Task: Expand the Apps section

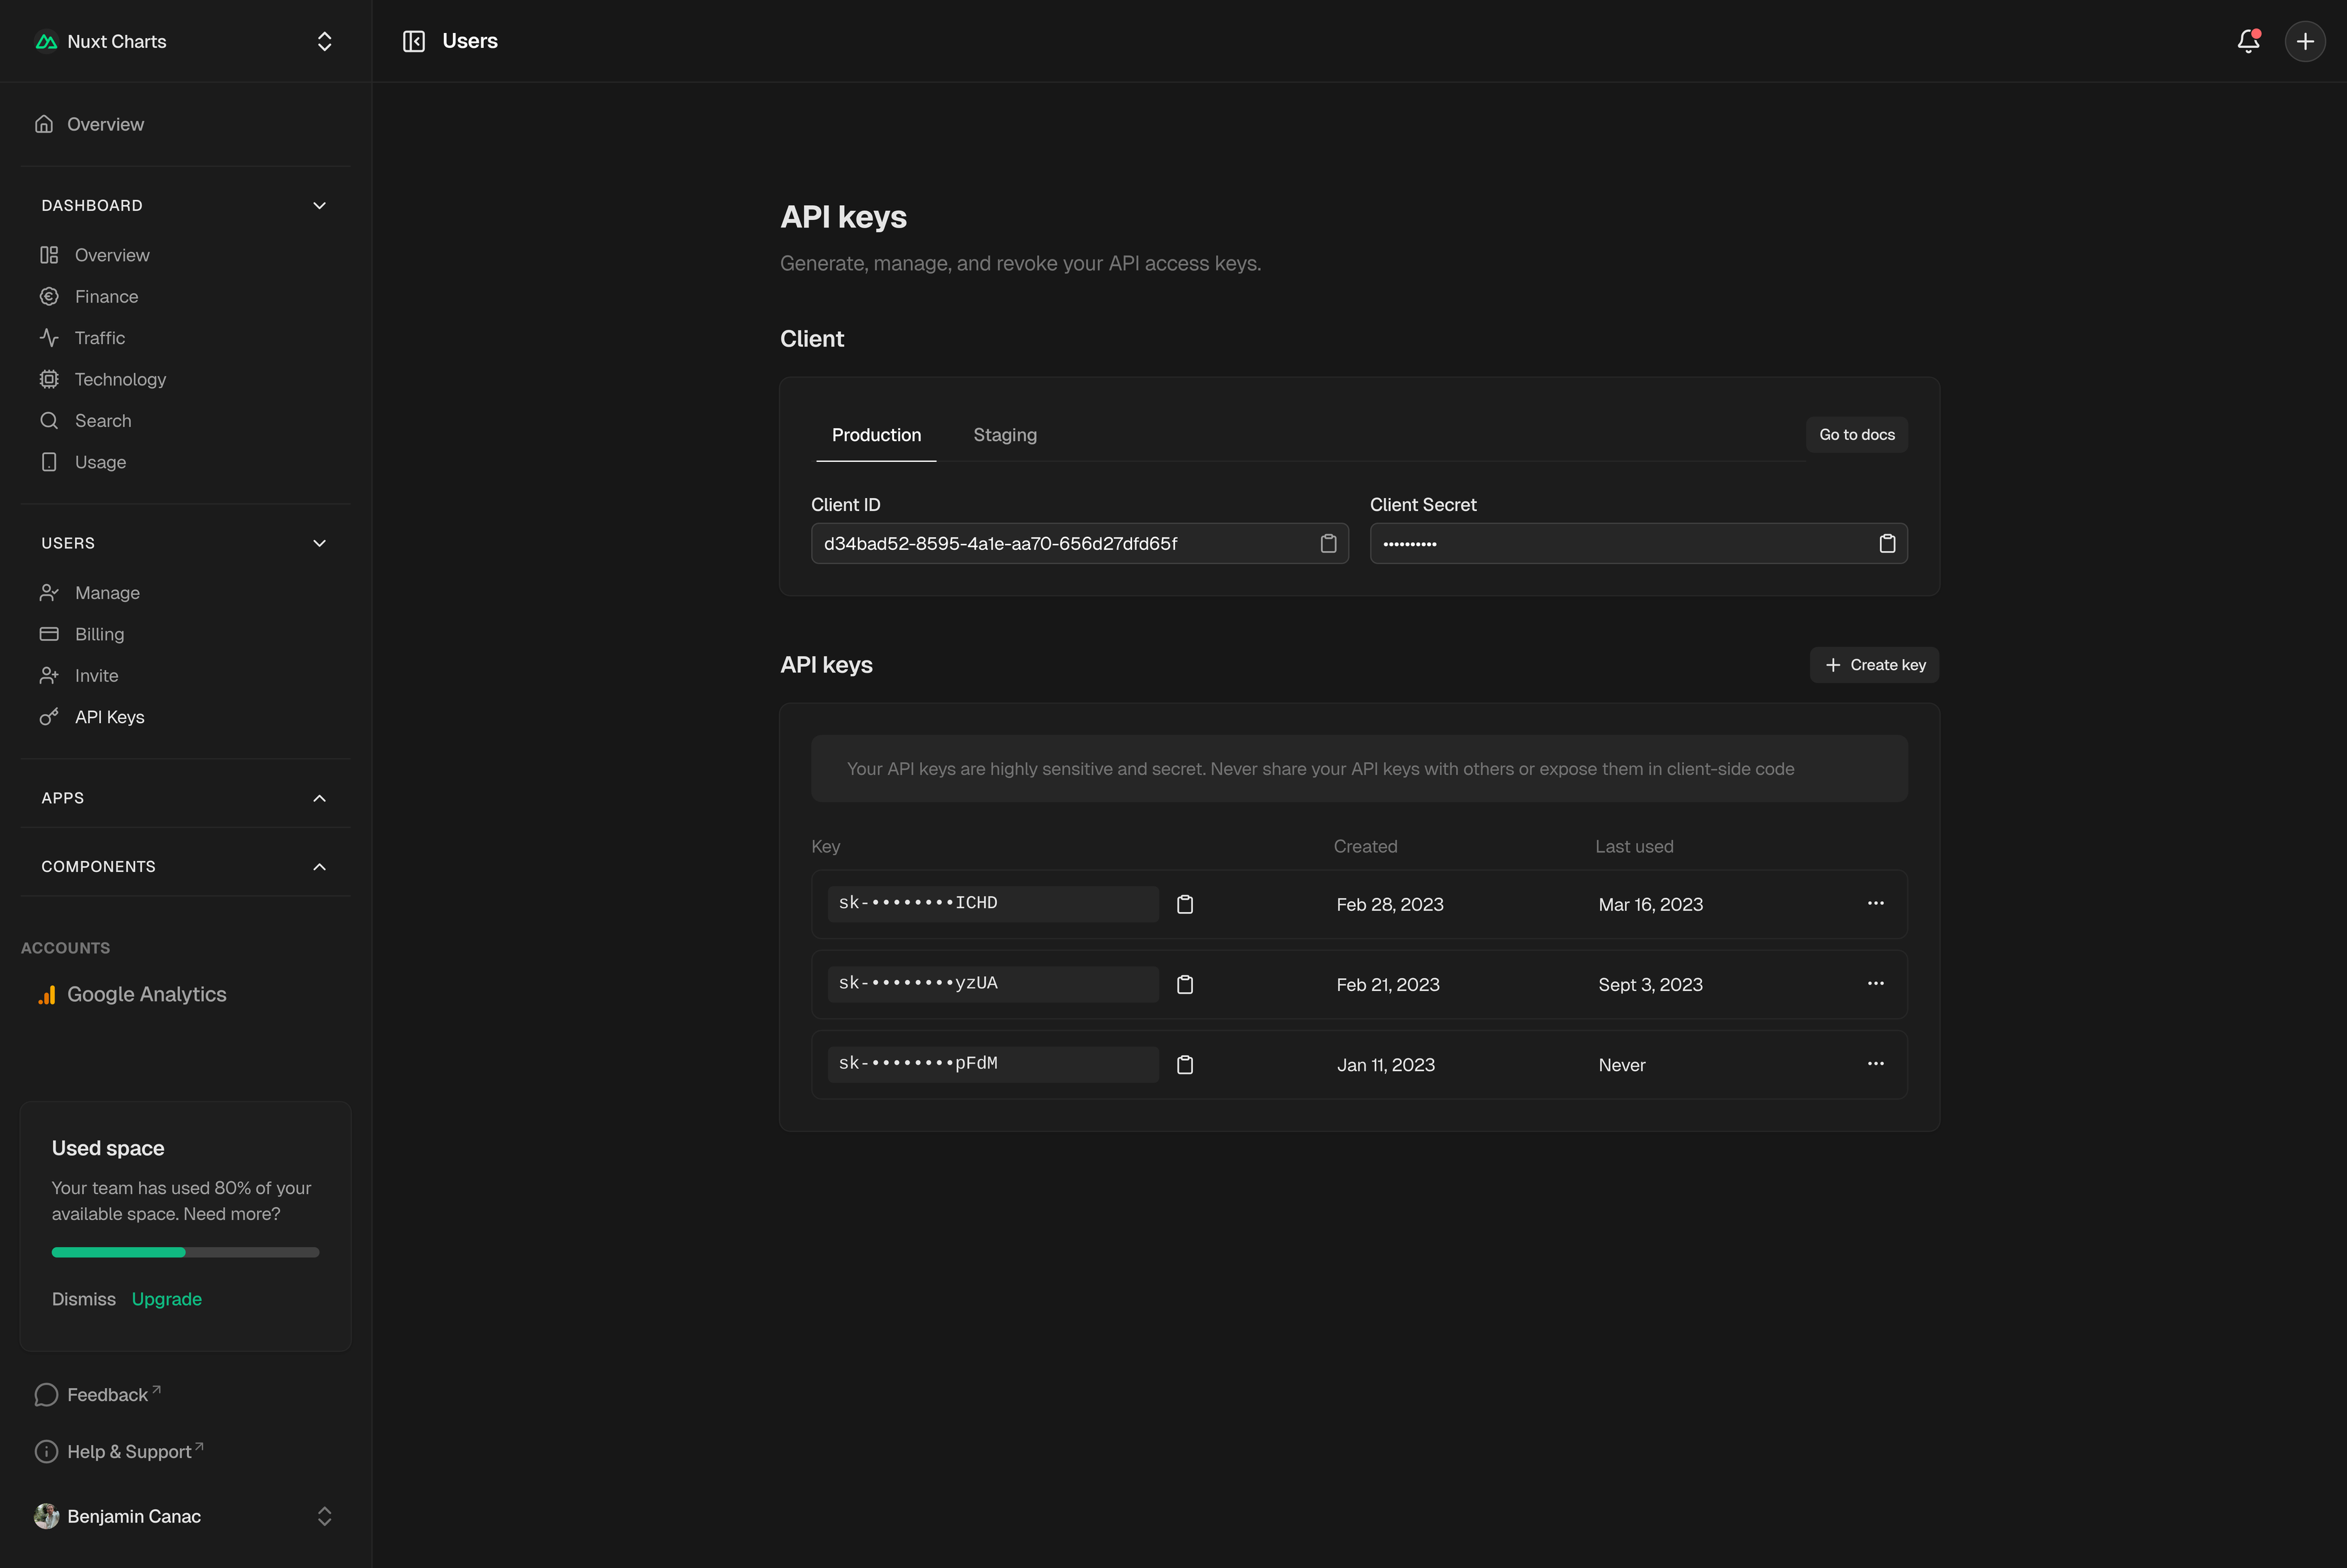Action: pos(319,798)
